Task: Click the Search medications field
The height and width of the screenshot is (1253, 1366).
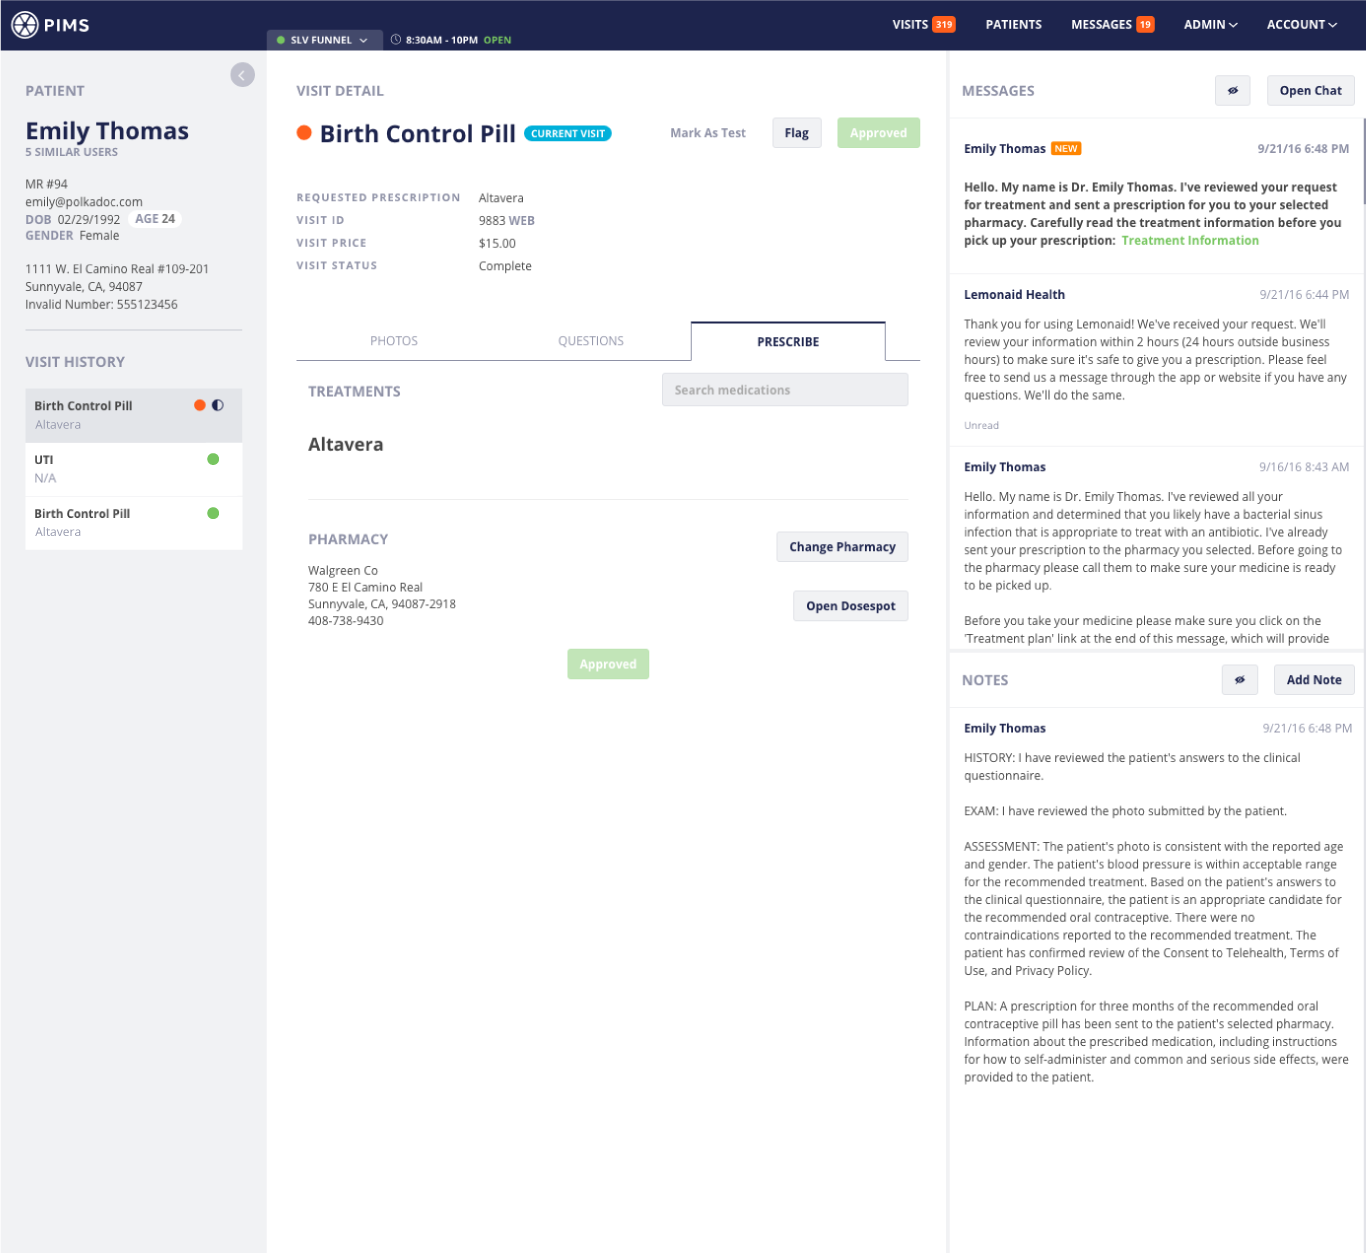Action: point(784,390)
